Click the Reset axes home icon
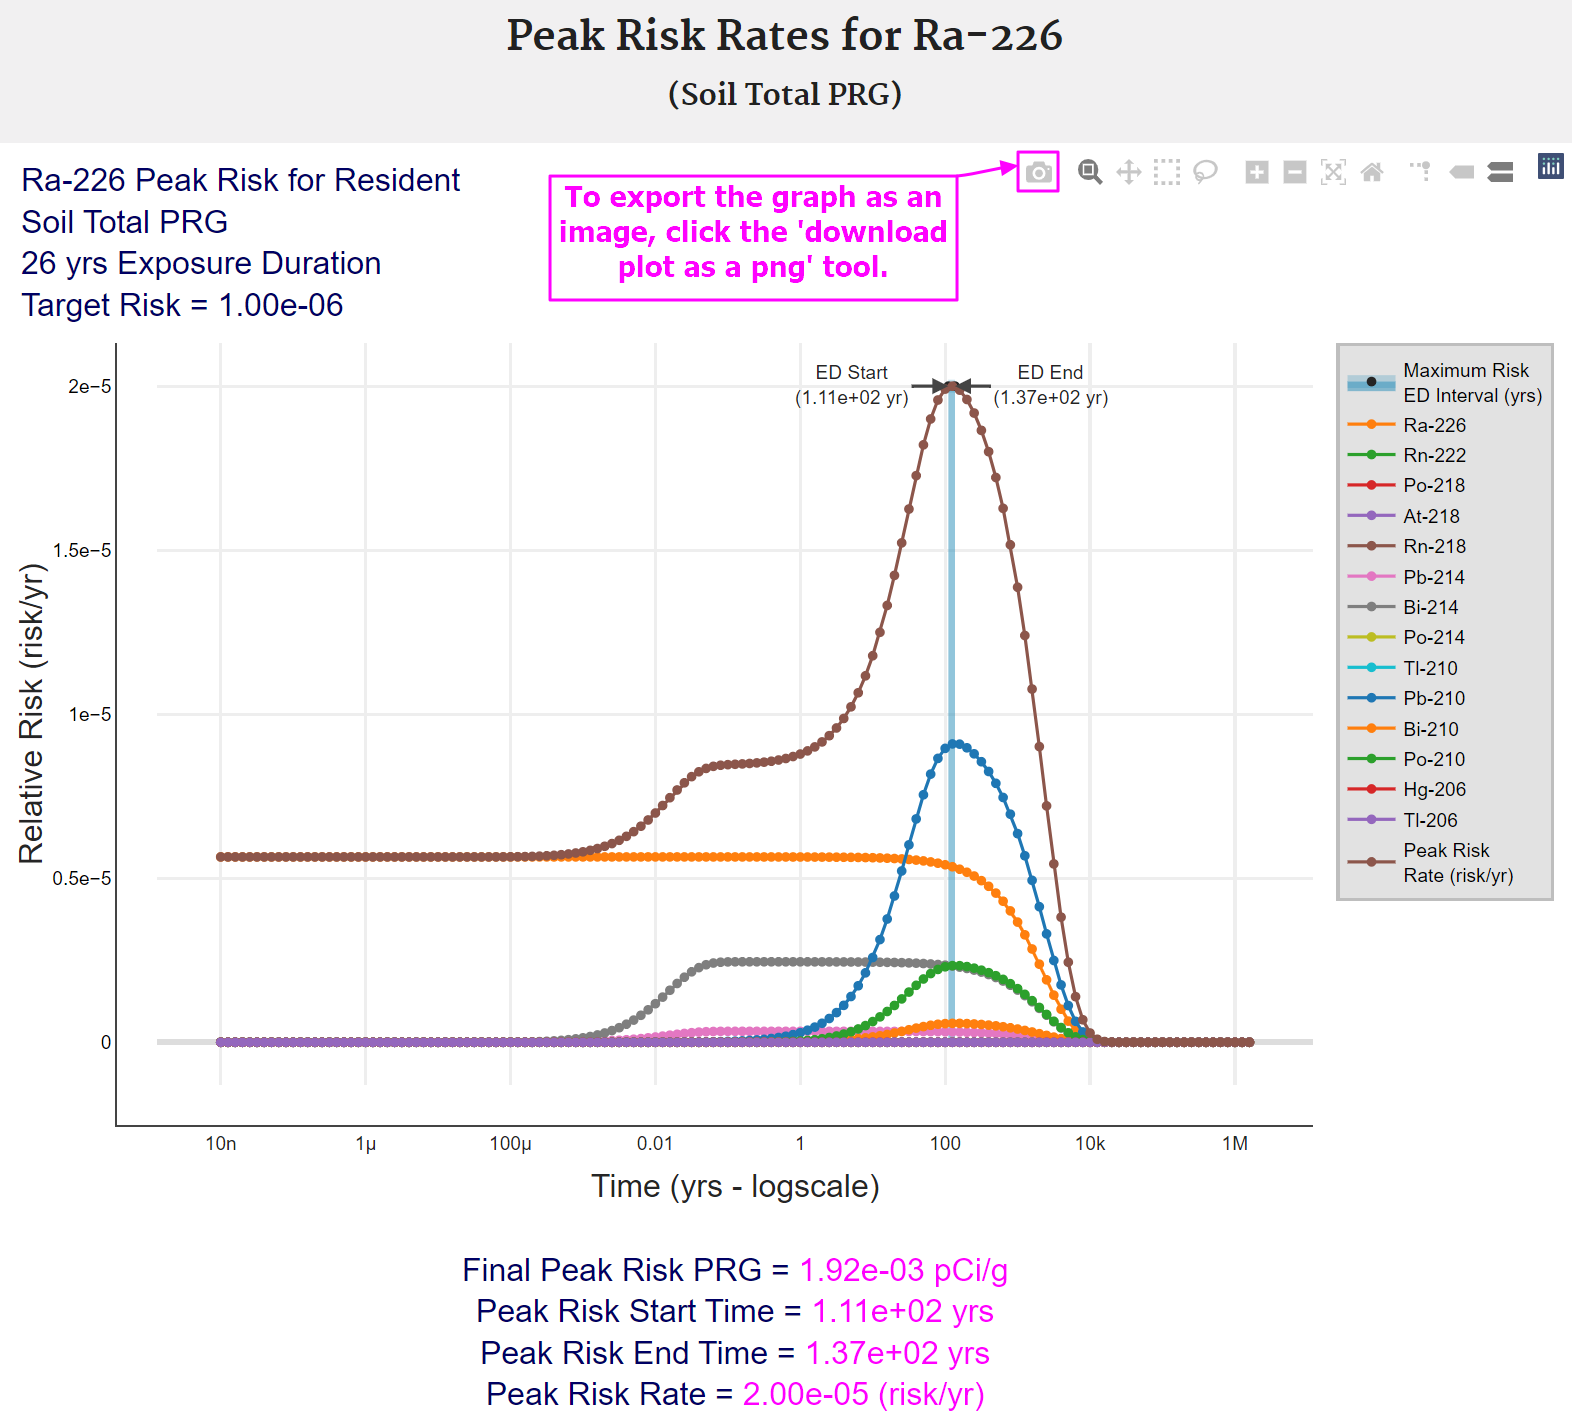 coord(1372,172)
